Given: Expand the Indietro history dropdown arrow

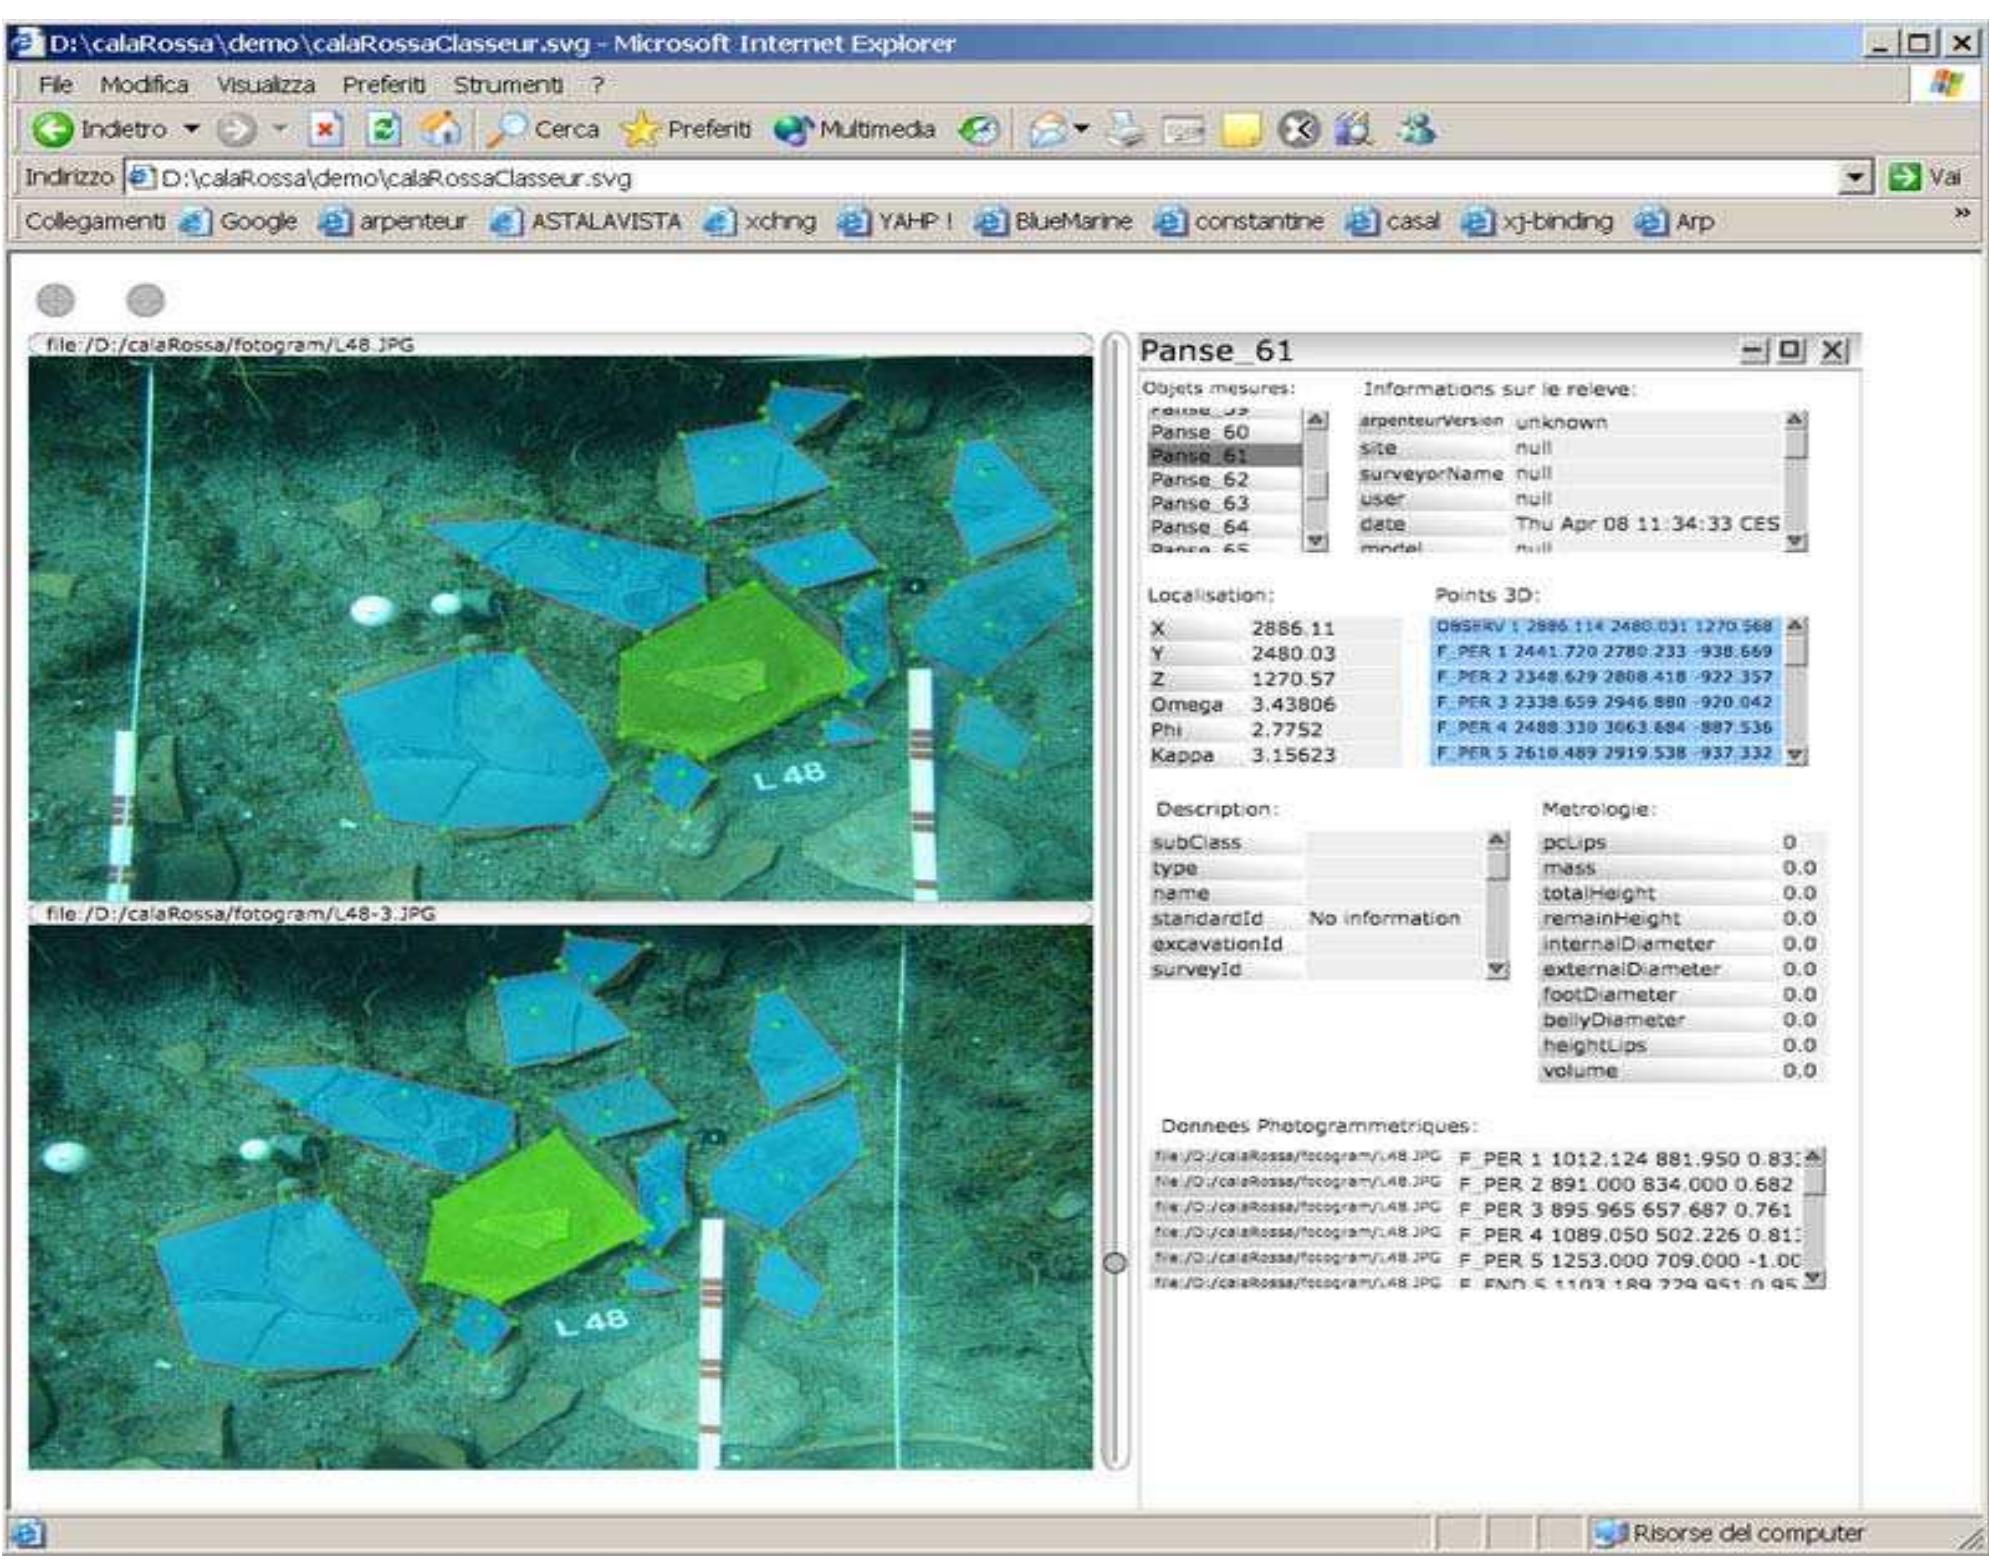Looking at the screenshot, I should 191,129.
